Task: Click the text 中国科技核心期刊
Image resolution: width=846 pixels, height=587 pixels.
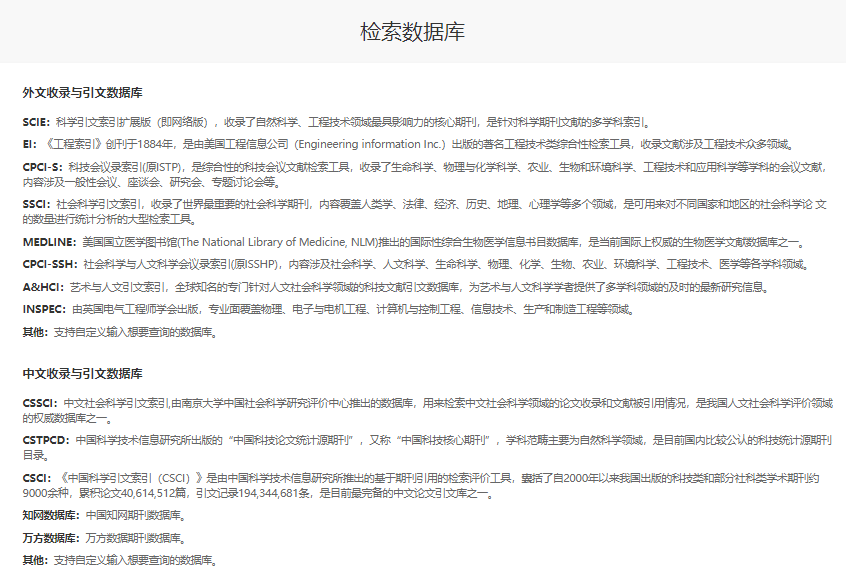Action: pyautogui.click(x=444, y=441)
